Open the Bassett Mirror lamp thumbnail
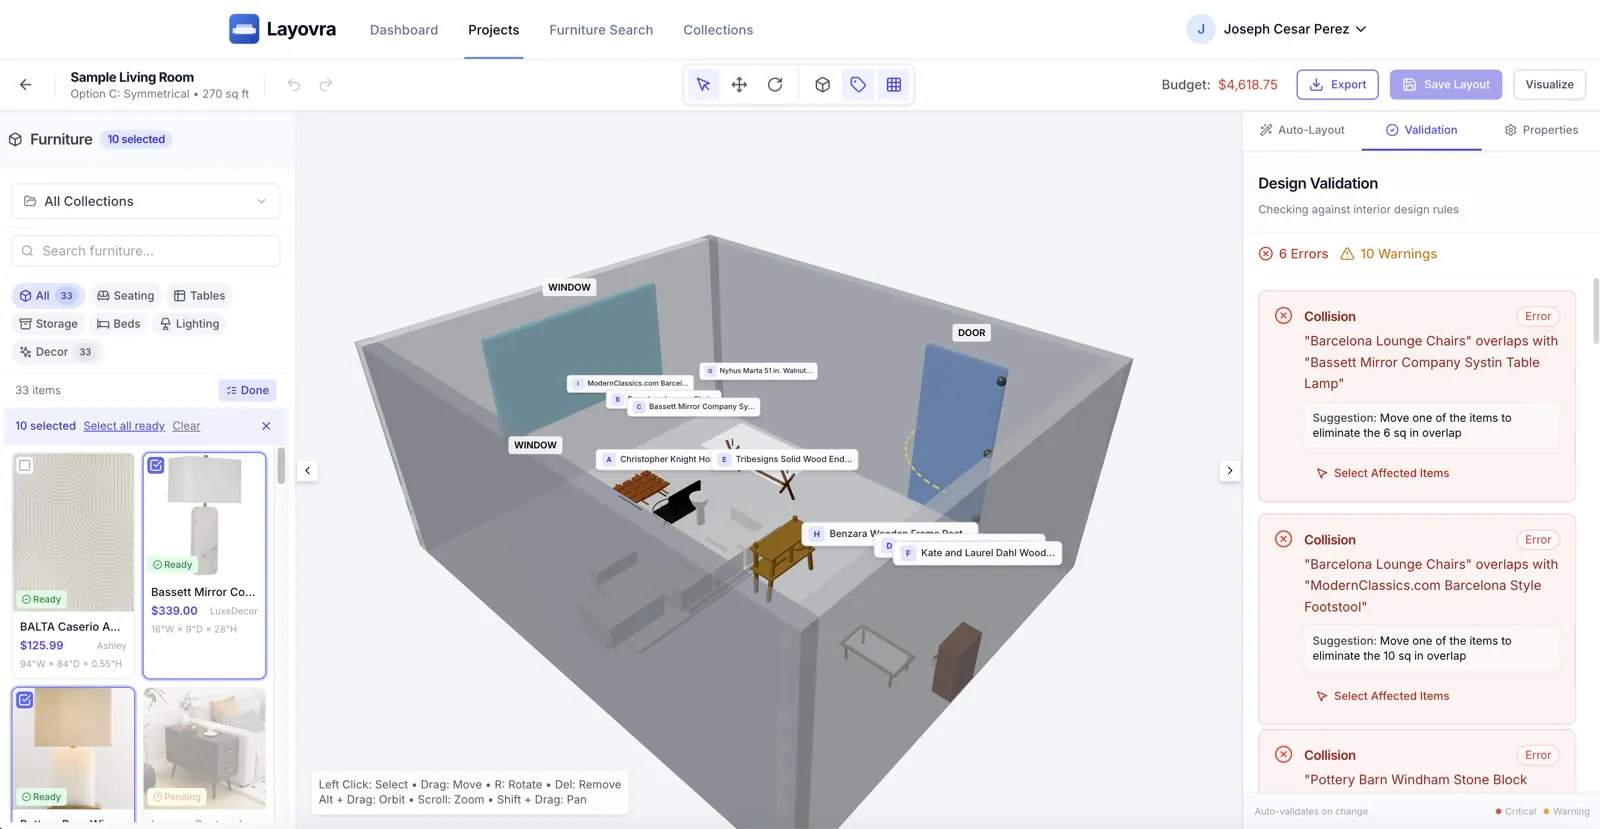The image size is (1600, 829). [x=205, y=515]
